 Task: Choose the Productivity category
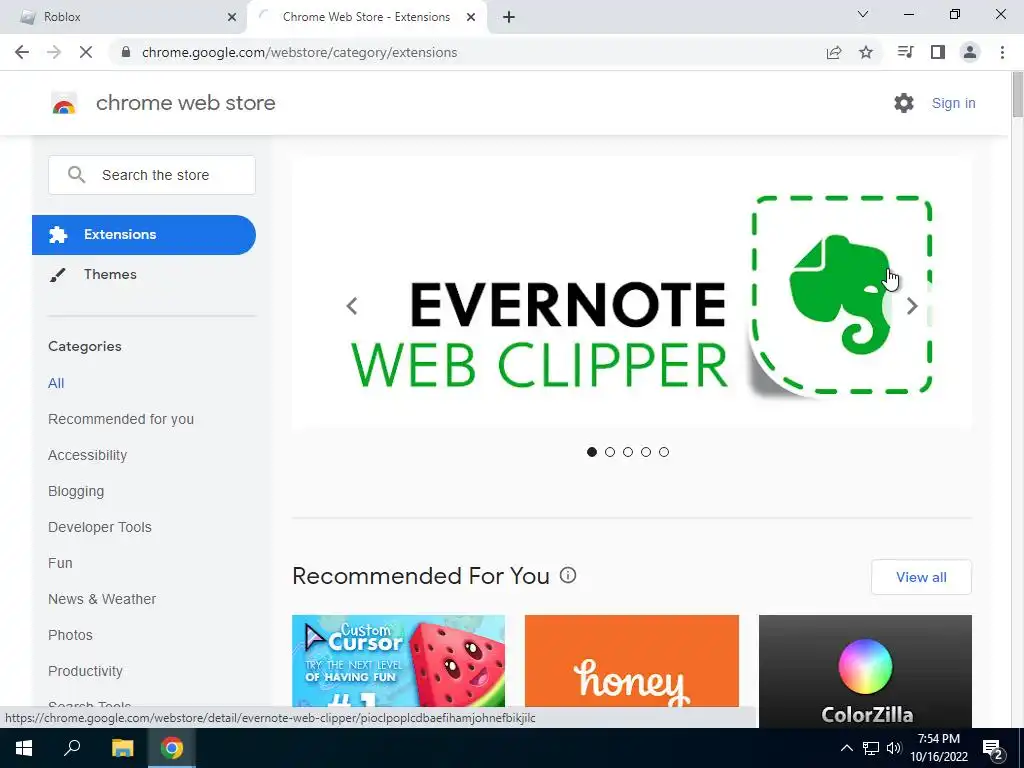(86, 671)
